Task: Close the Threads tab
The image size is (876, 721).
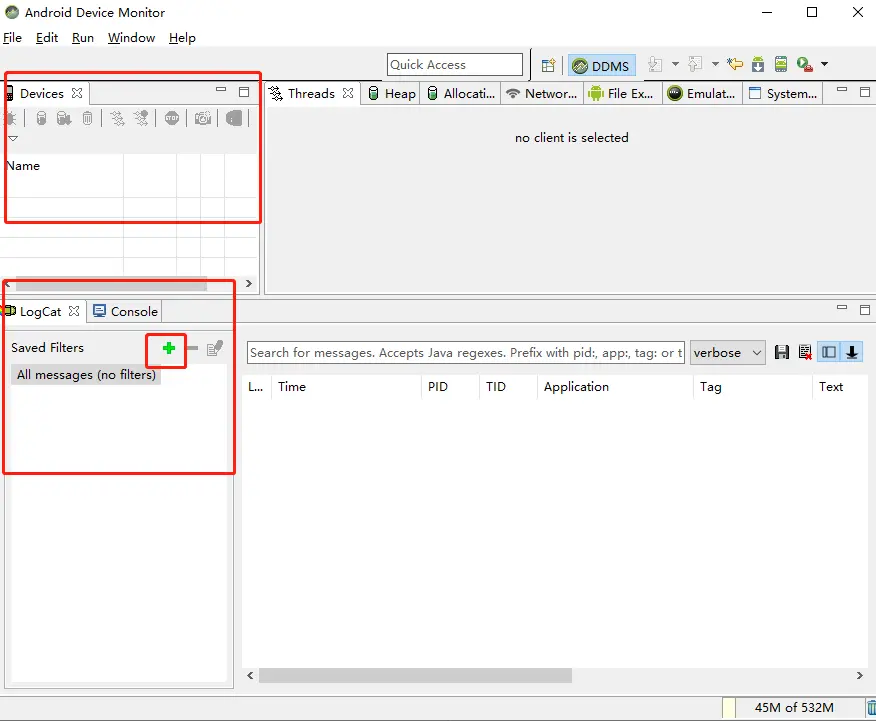Action: [x=348, y=93]
